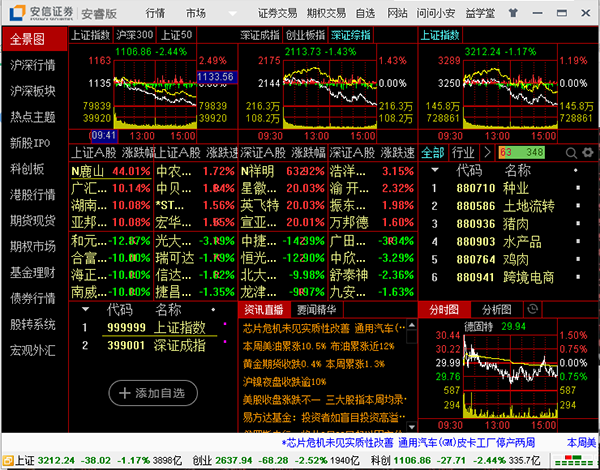Select 全景图 in the sidebar

point(34,39)
